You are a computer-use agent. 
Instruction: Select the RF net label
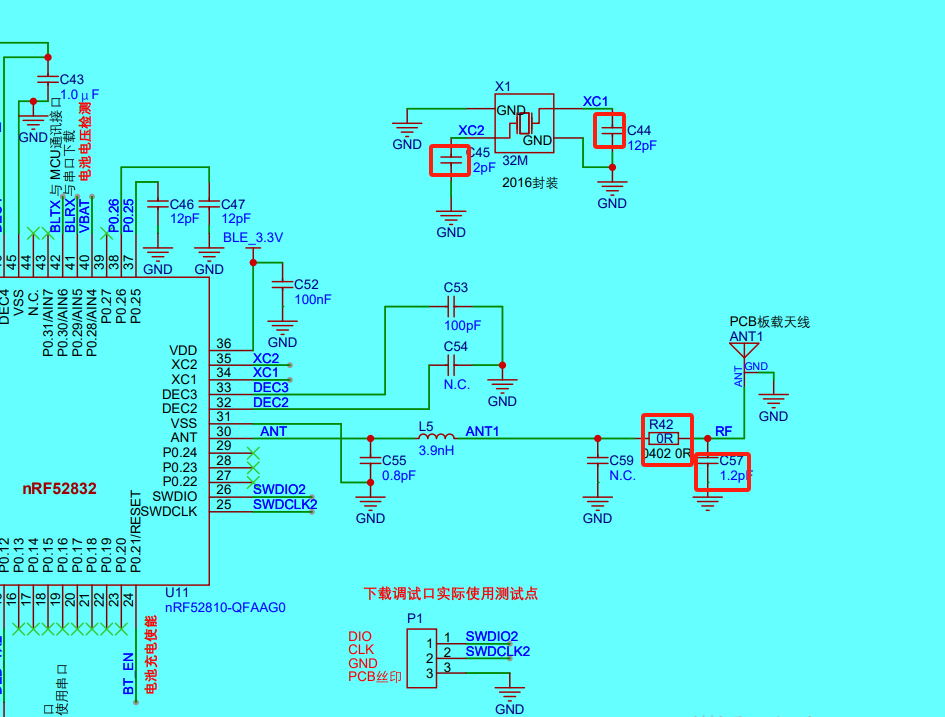point(723,431)
